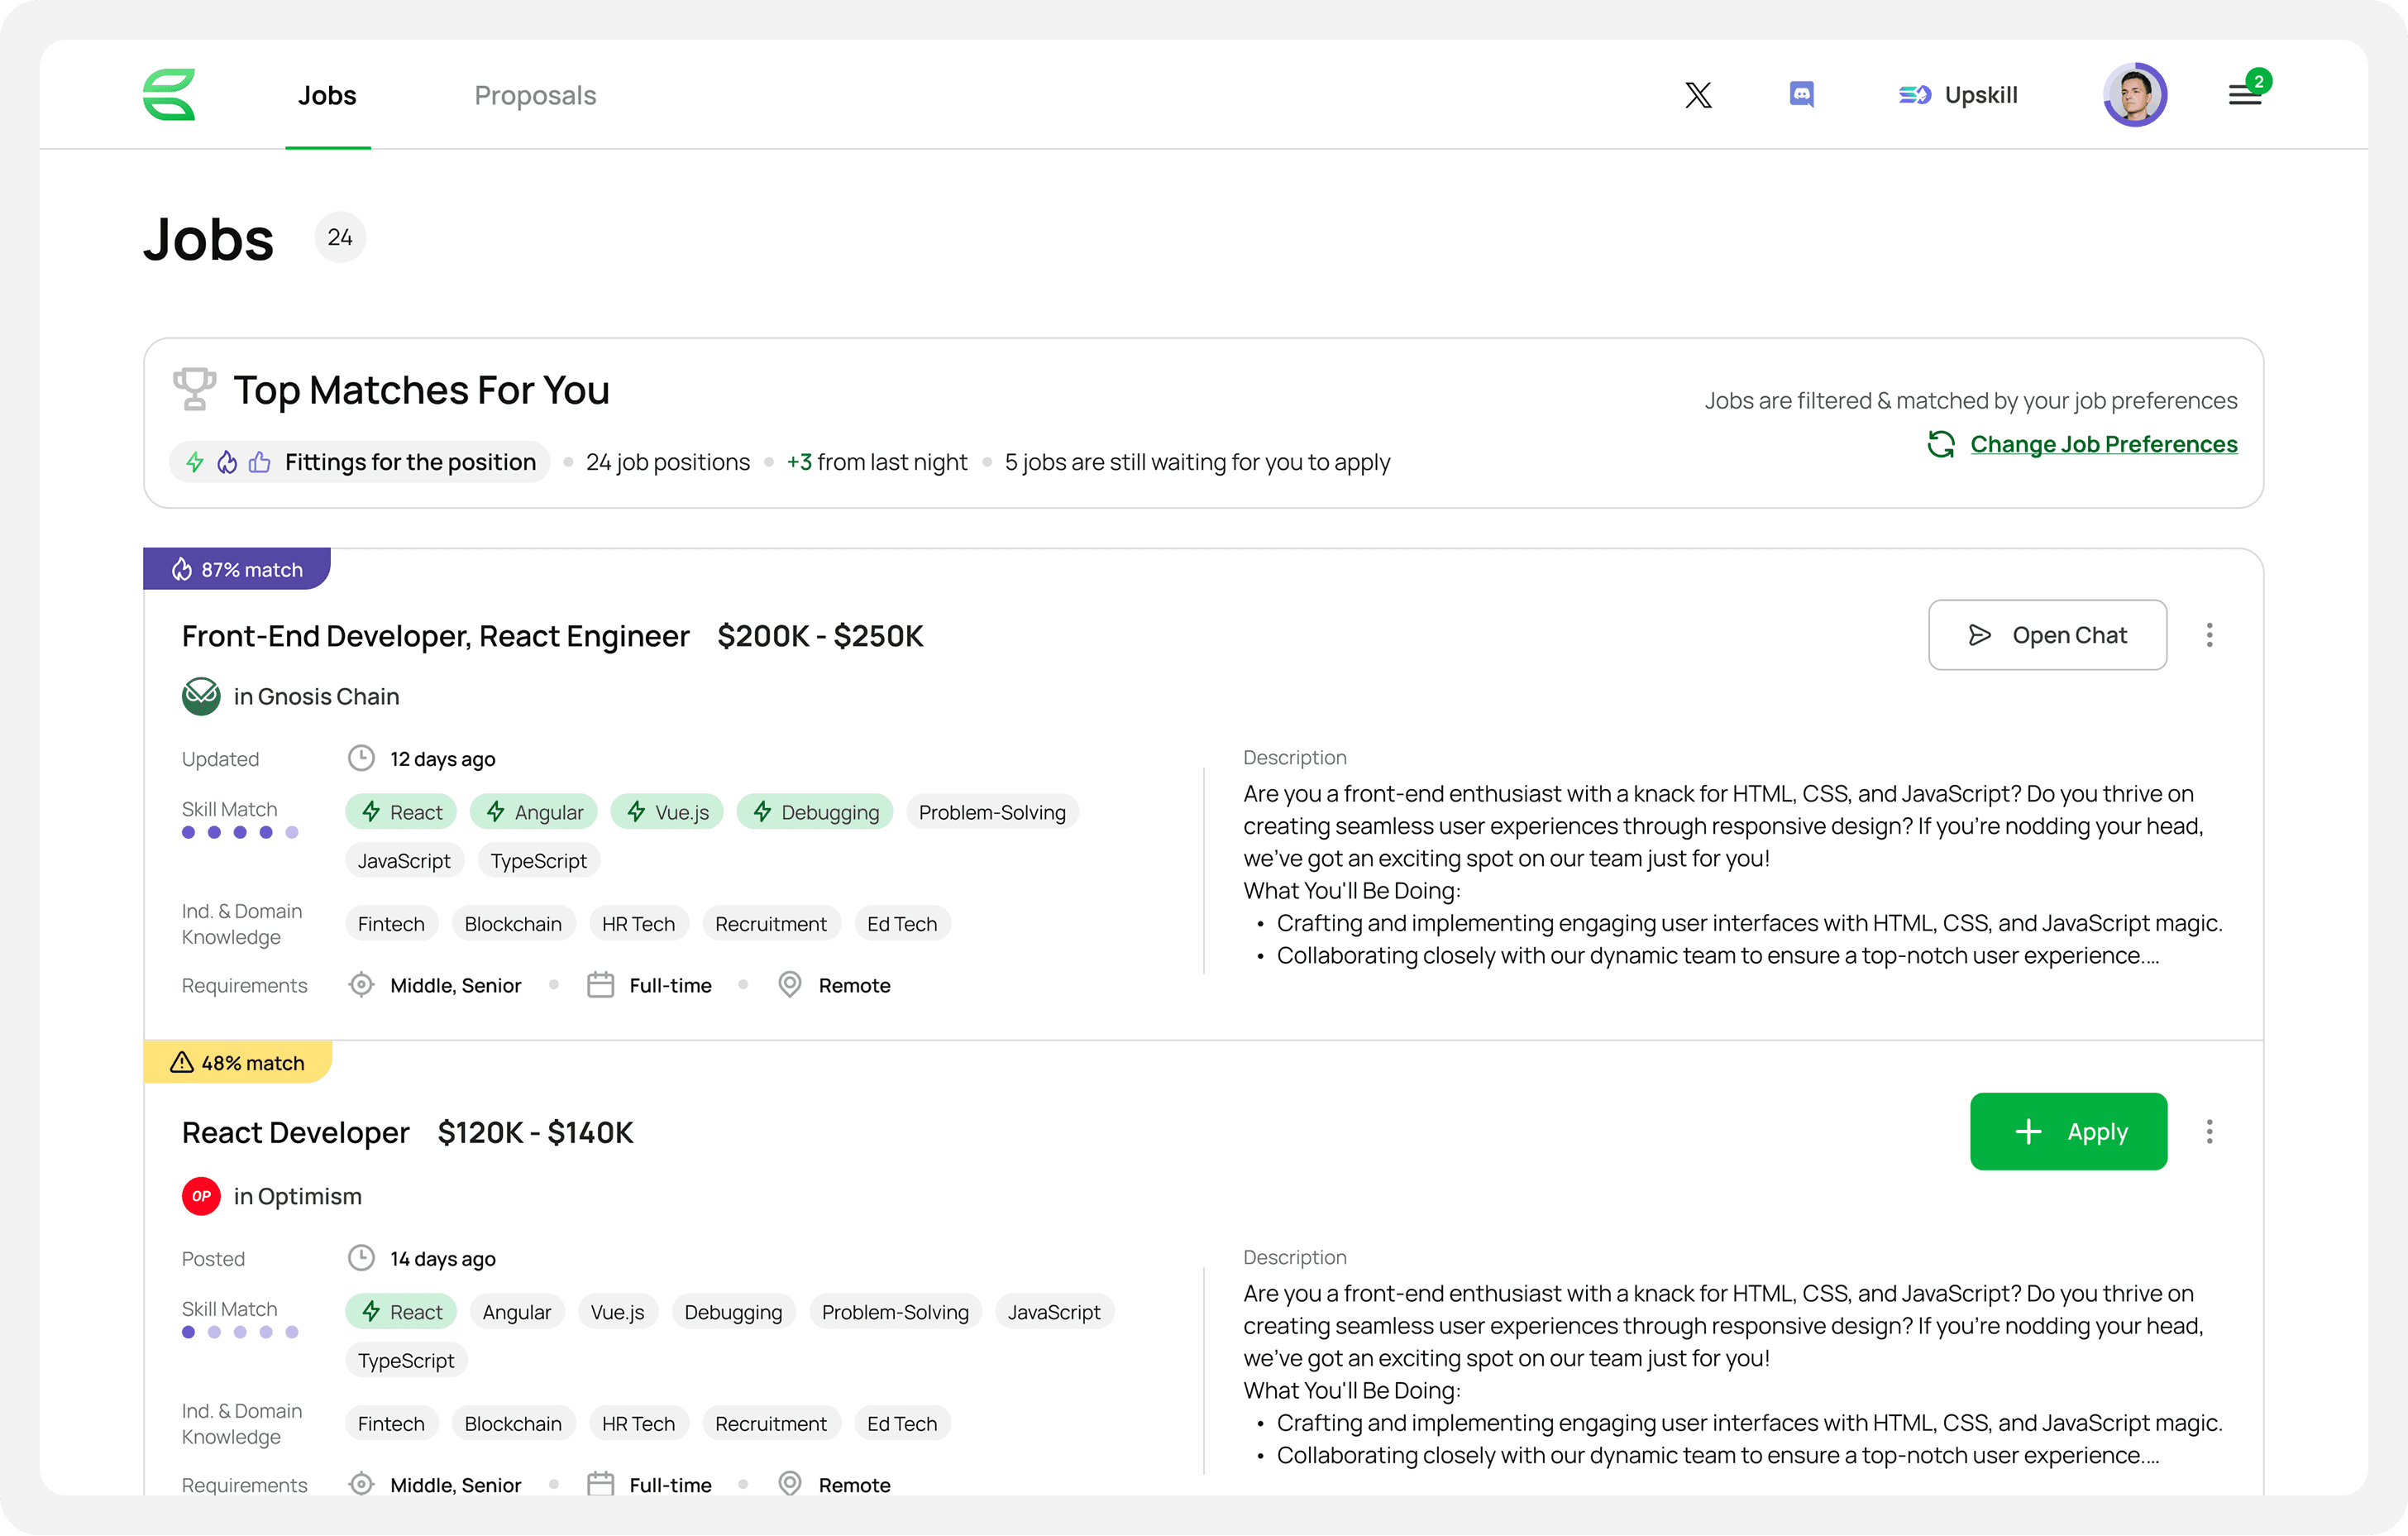Switch to the Jobs tab
Image resolution: width=2408 pixels, height=1536 pixels.
(327, 95)
